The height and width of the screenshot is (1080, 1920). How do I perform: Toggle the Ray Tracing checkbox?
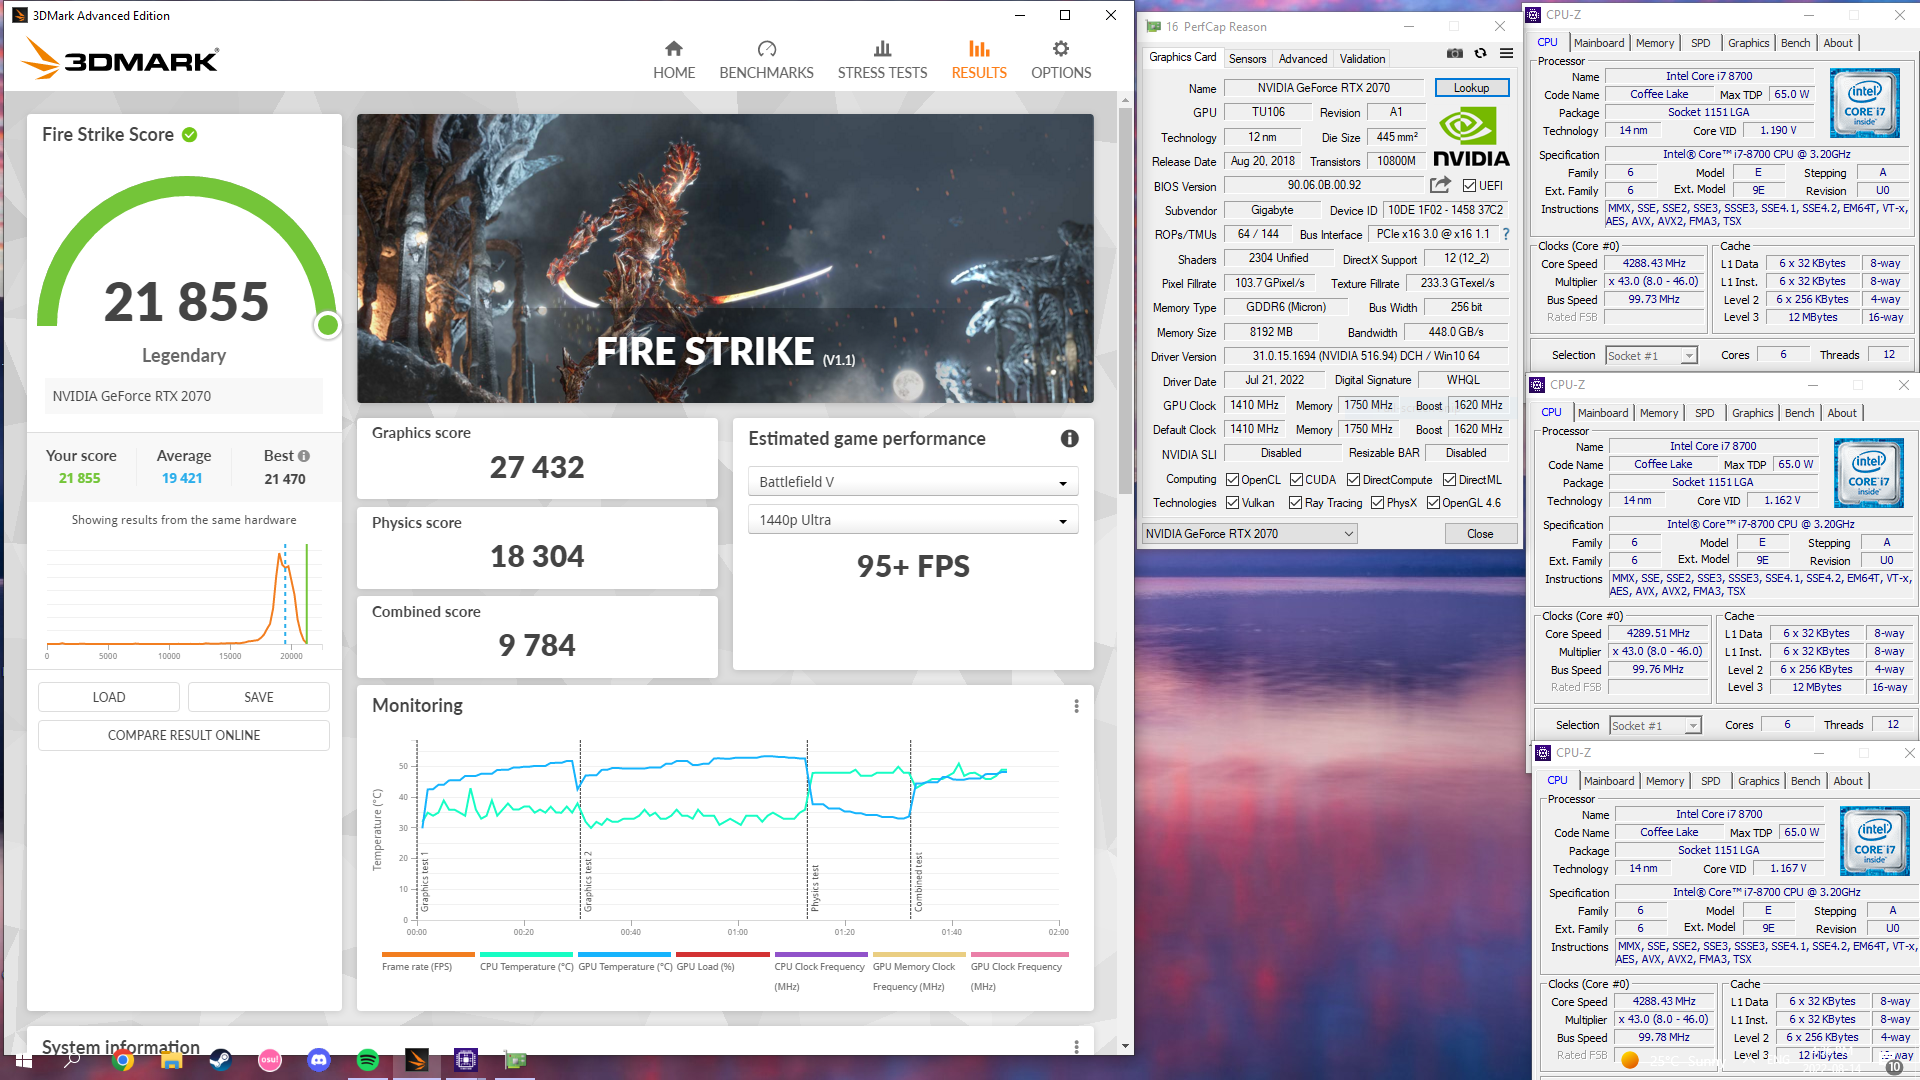pos(1295,503)
